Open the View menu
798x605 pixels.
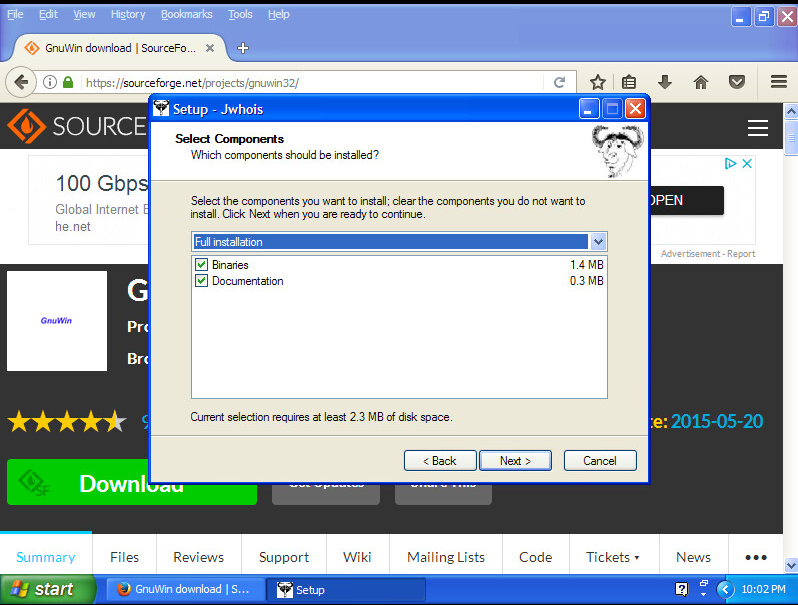pos(84,14)
